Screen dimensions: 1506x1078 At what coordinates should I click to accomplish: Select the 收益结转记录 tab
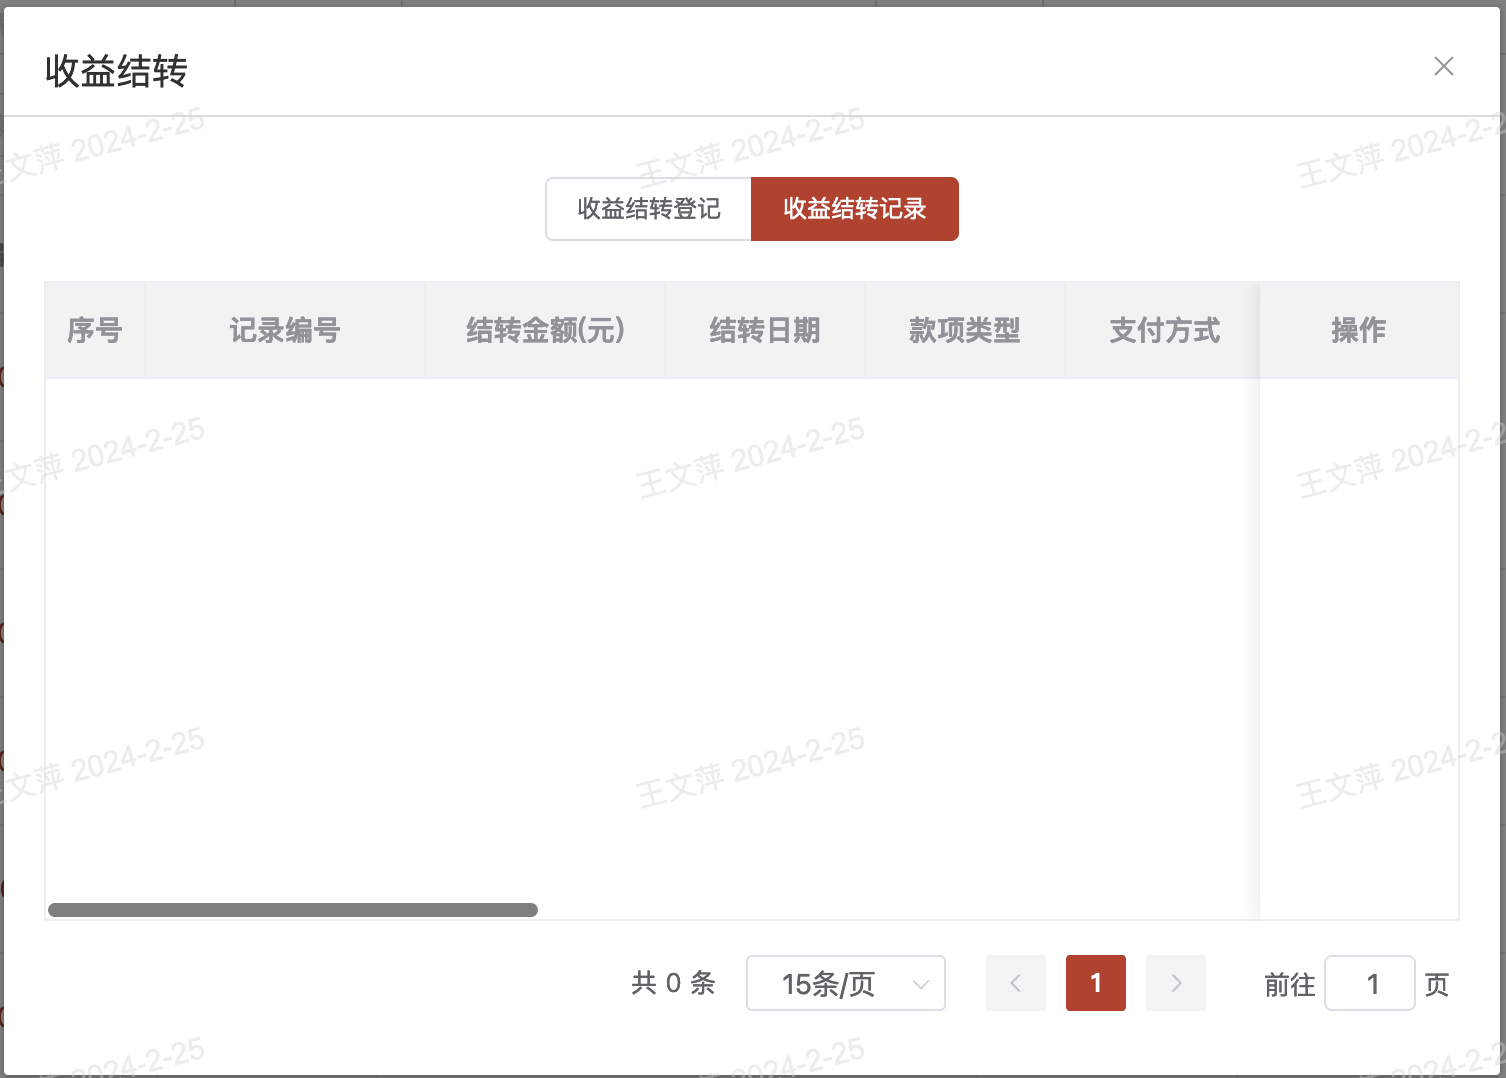(854, 209)
